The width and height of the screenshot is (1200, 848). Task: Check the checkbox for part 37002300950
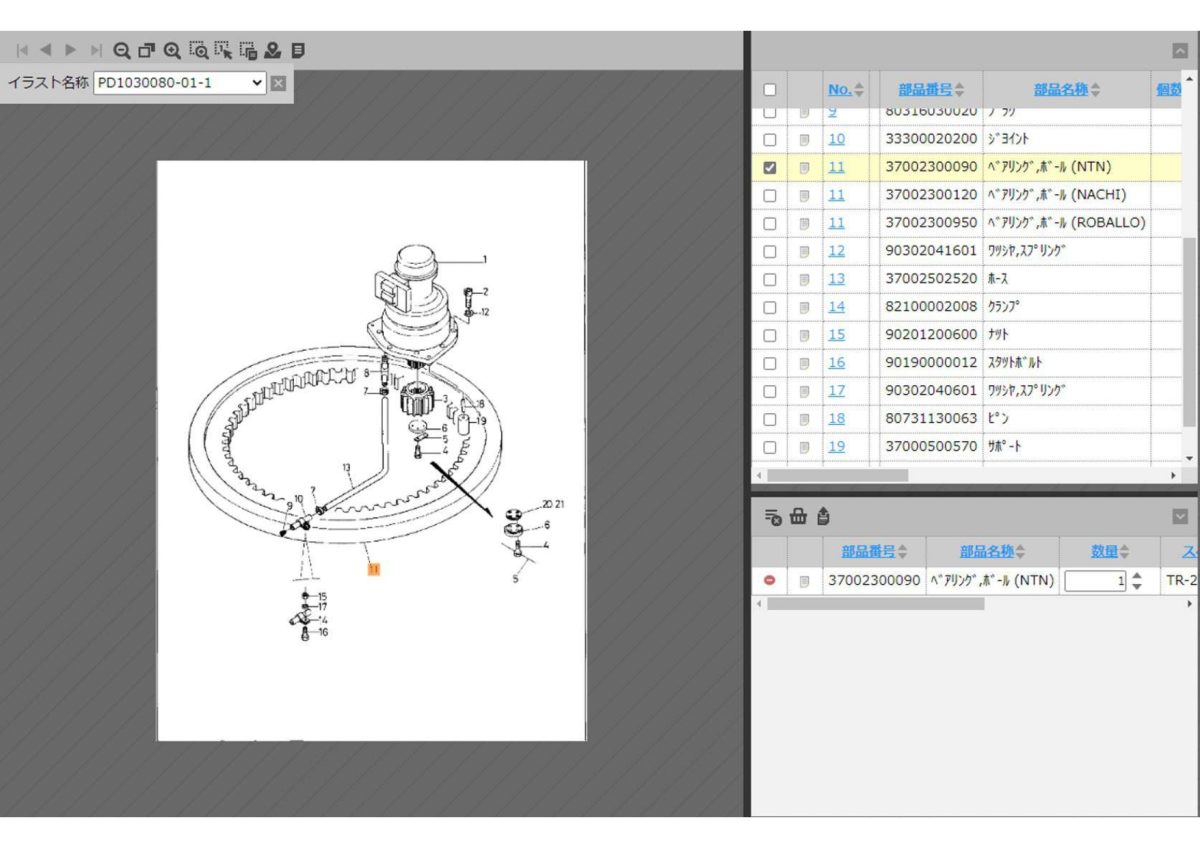tap(770, 223)
